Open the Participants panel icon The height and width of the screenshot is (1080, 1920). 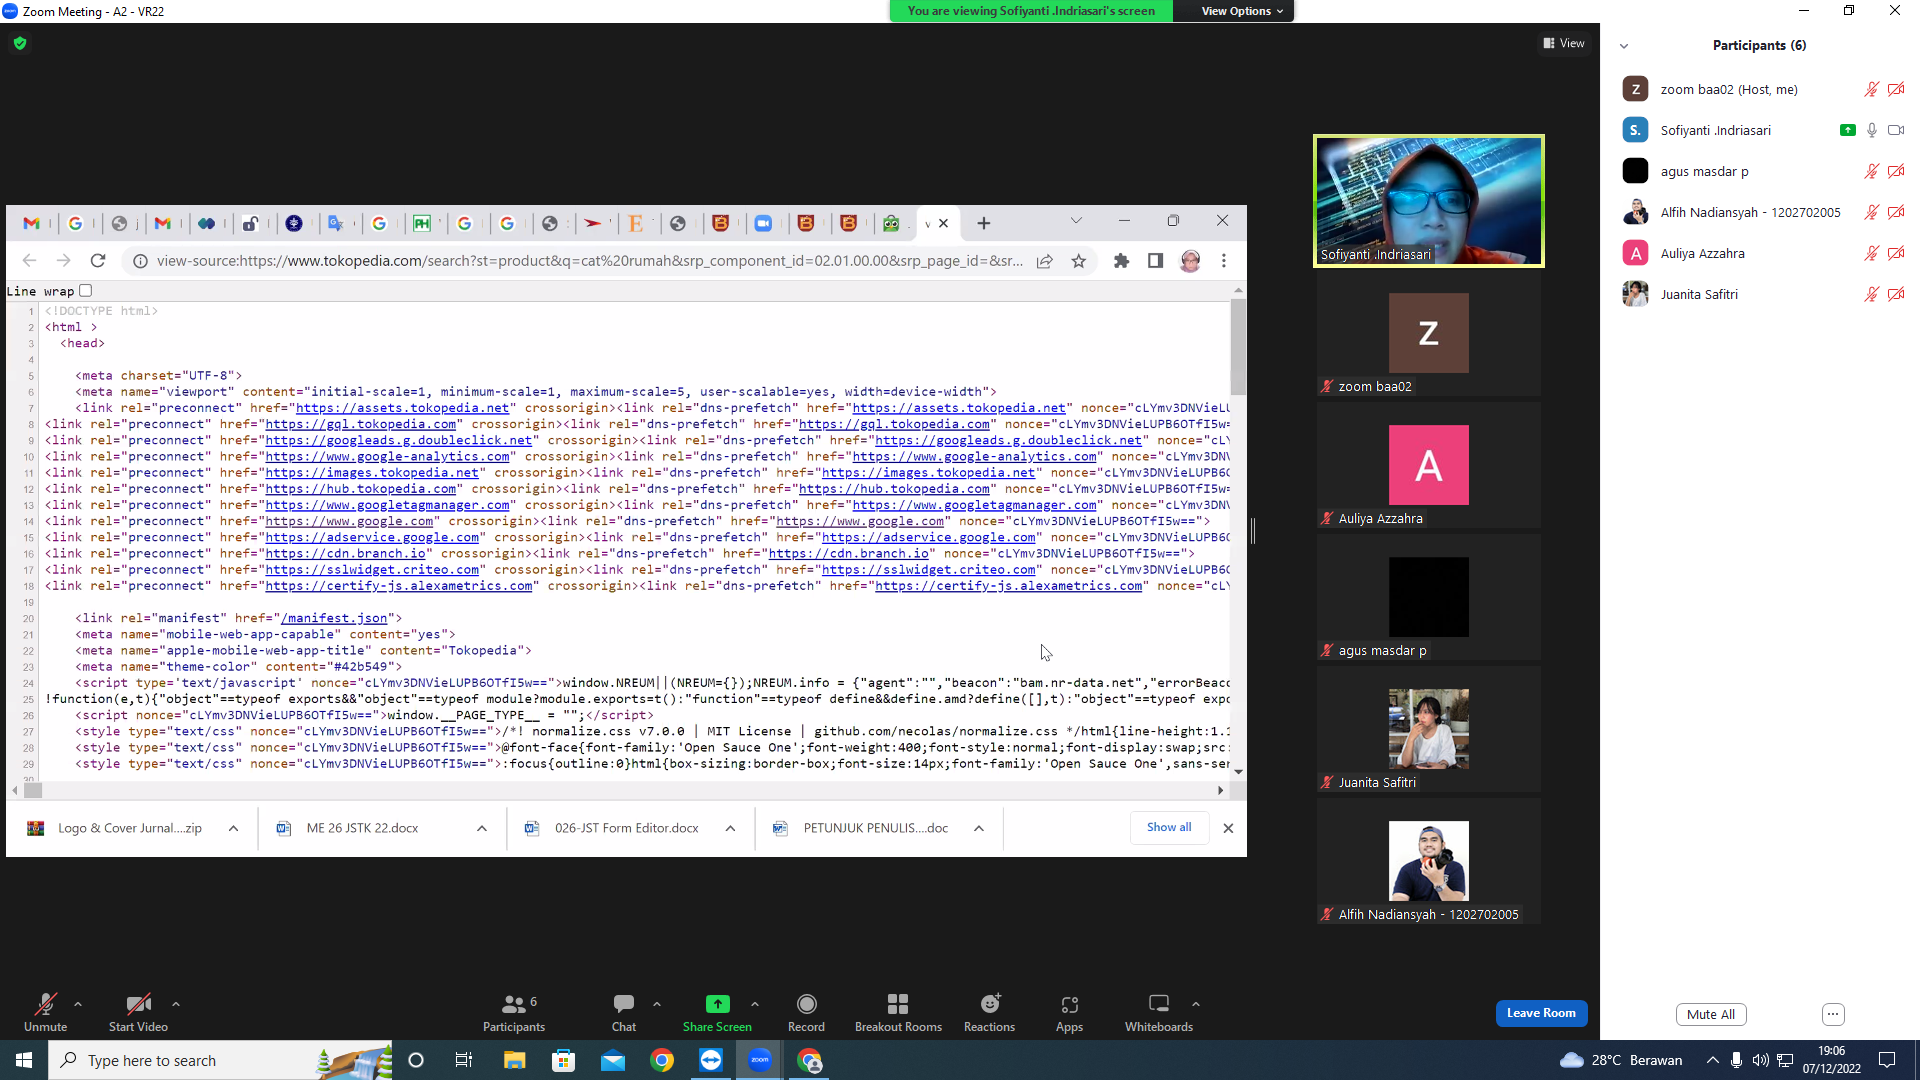coord(513,1004)
